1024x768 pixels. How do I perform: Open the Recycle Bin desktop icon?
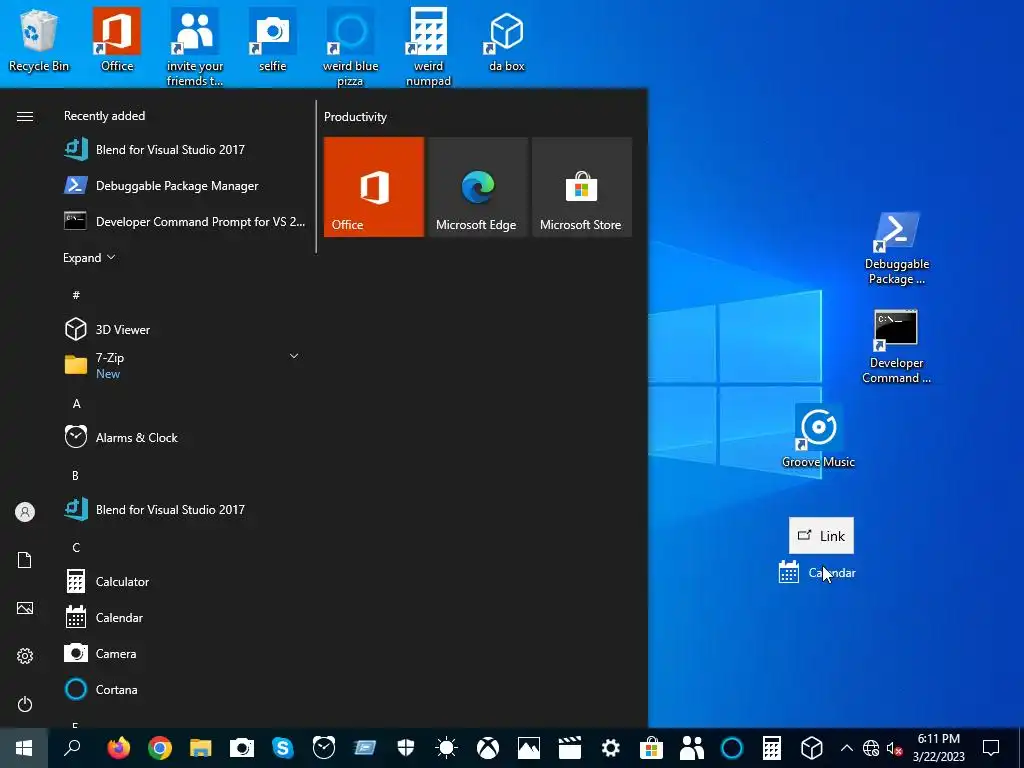pos(39,39)
